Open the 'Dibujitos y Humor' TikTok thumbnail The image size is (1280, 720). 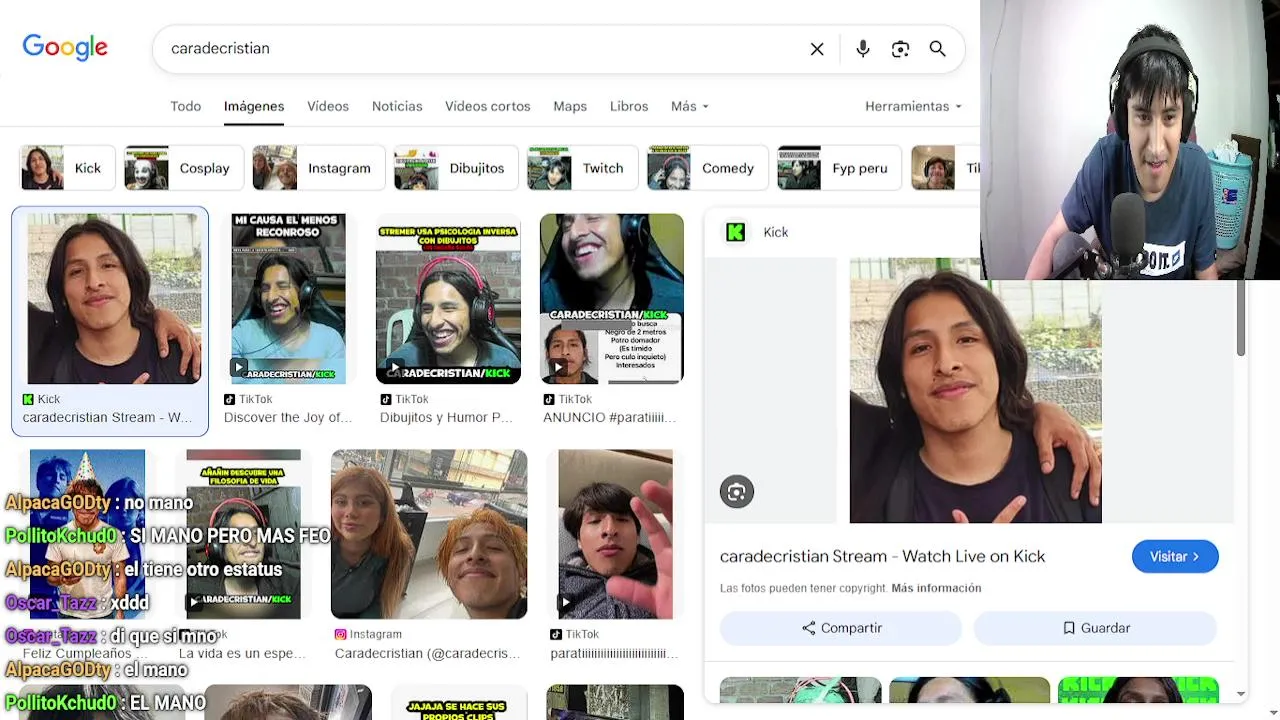448,298
